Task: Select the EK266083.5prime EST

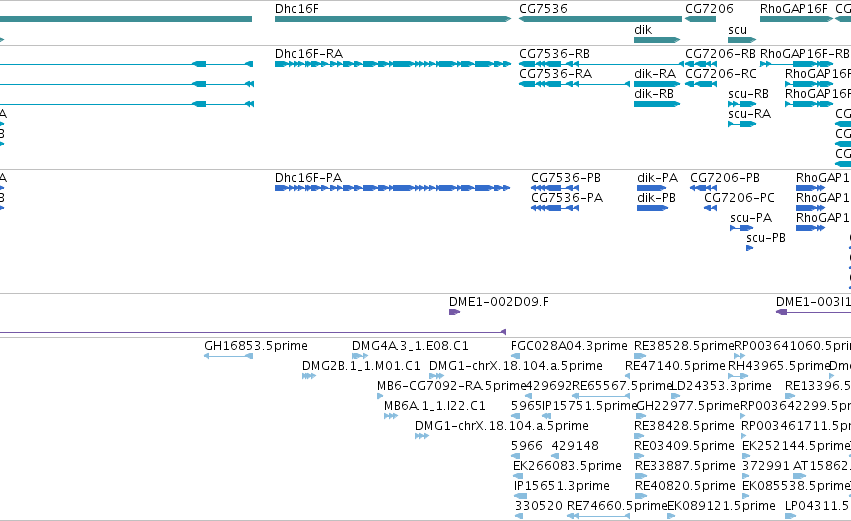Action: pyautogui.click(x=518, y=477)
